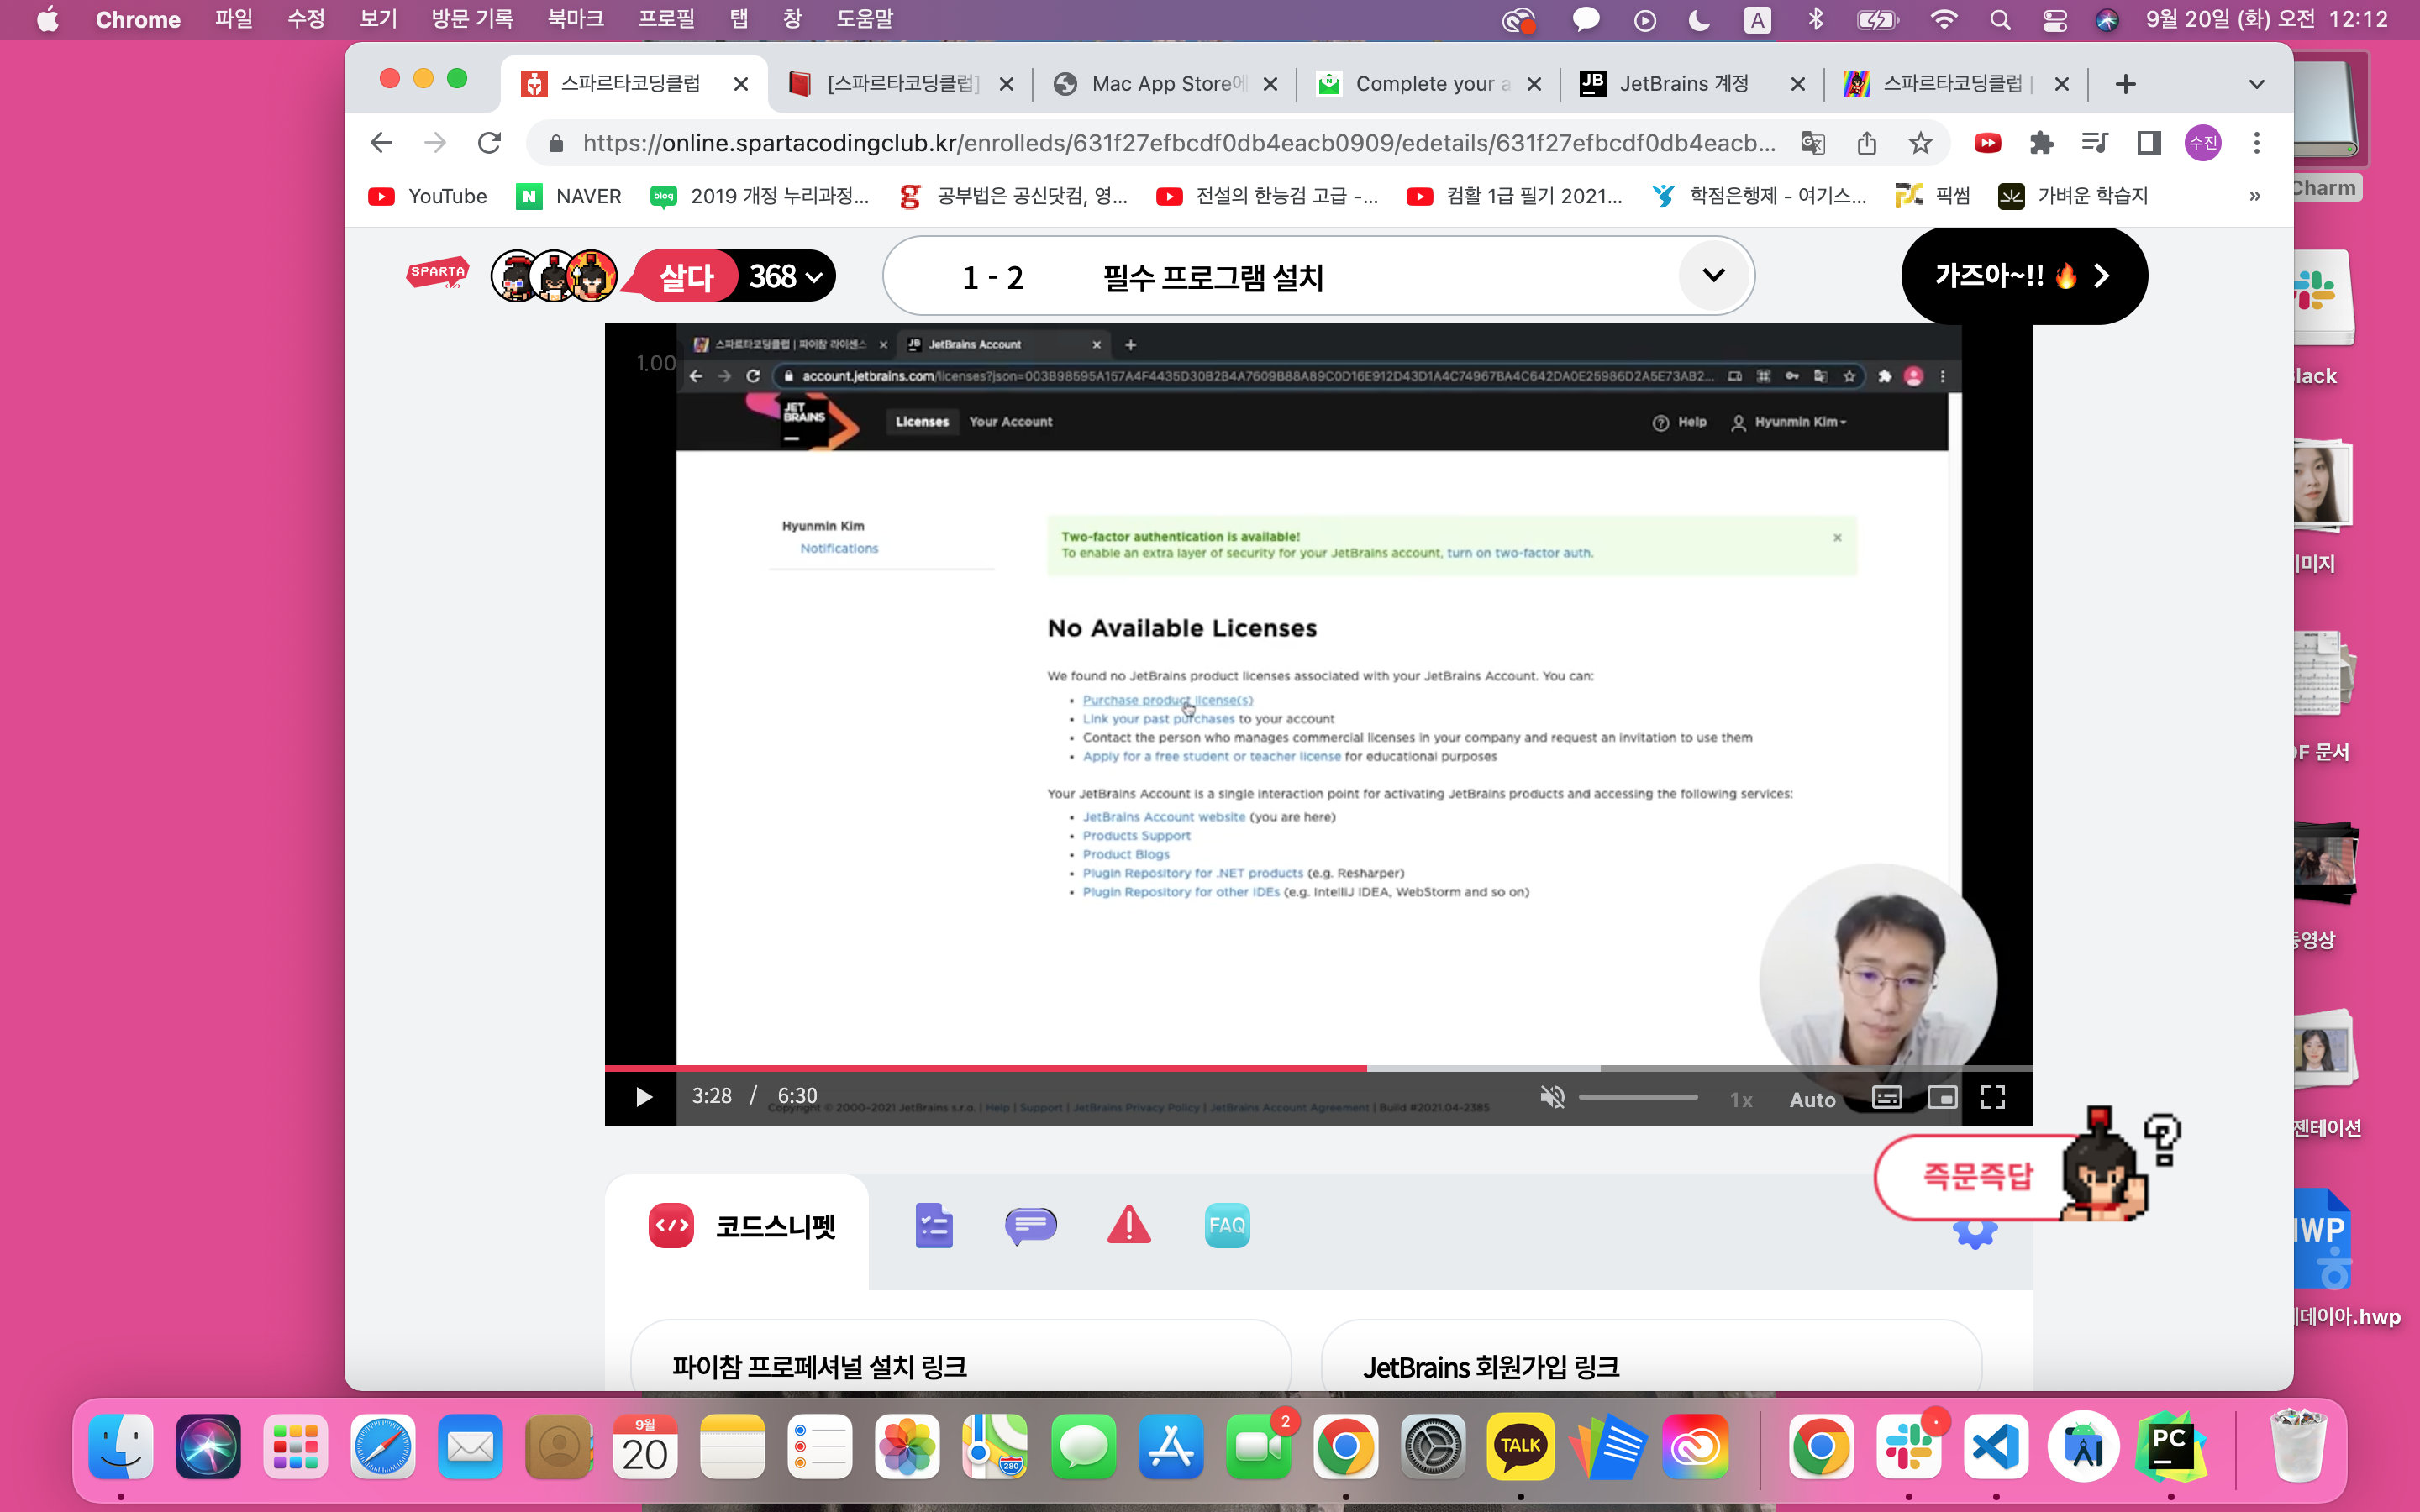The width and height of the screenshot is (2420, 1512).
Task: Expand the lesson list chevron
Action: tap(1713, 275)
